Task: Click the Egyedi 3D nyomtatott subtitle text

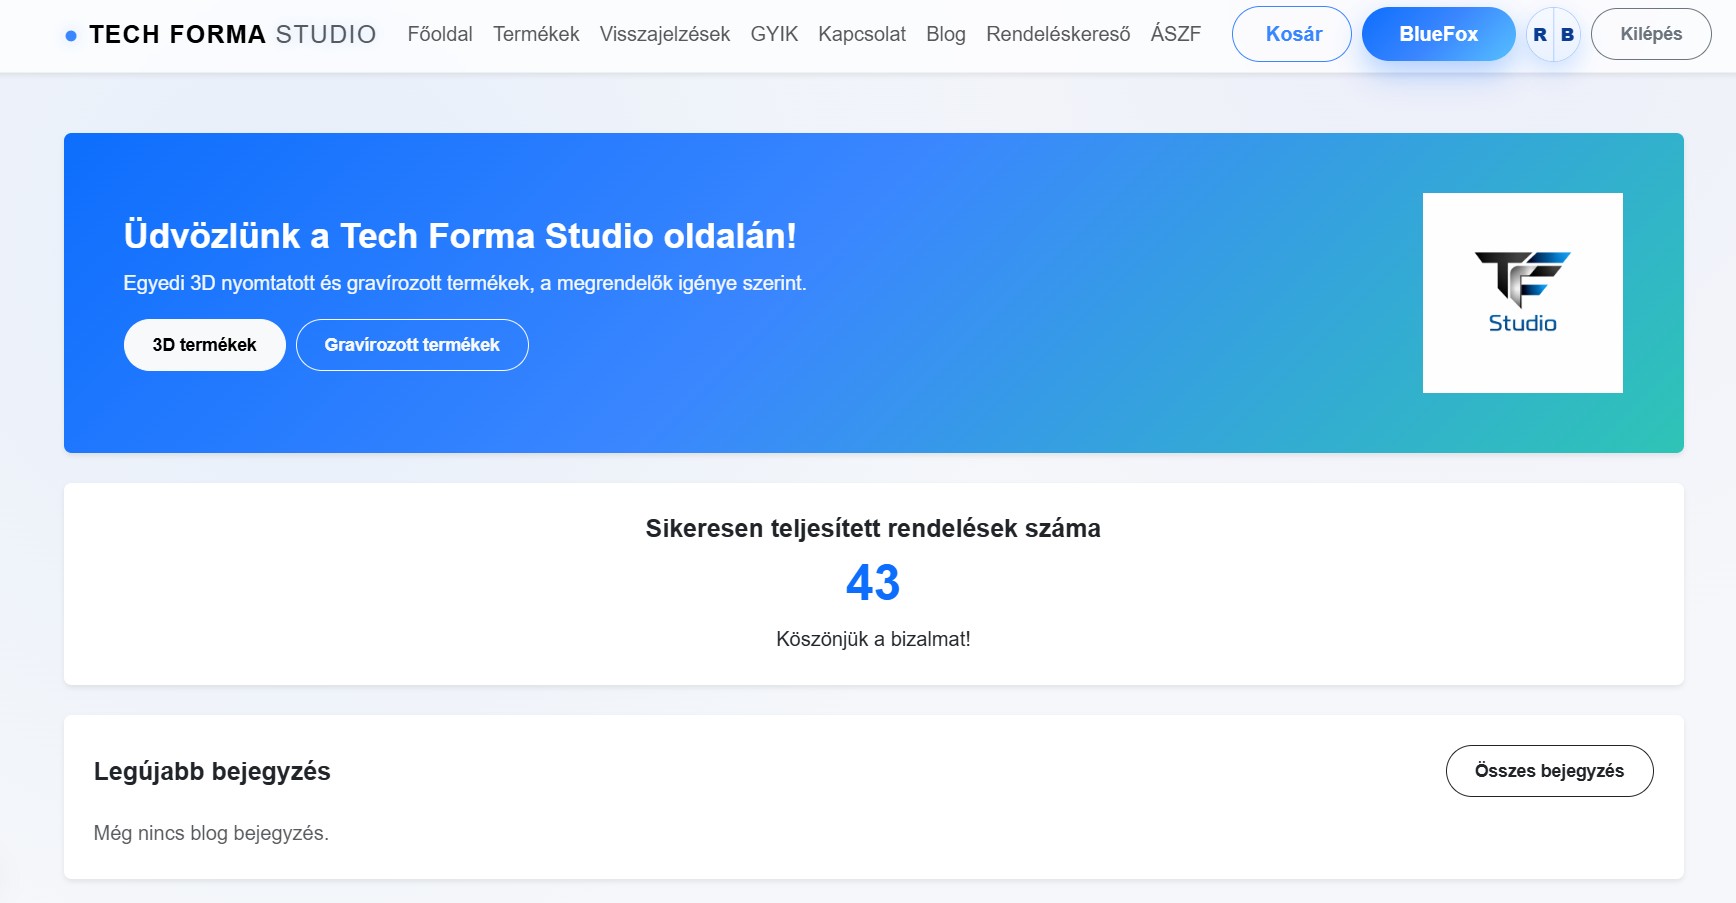Action: (x=465, y=283)
